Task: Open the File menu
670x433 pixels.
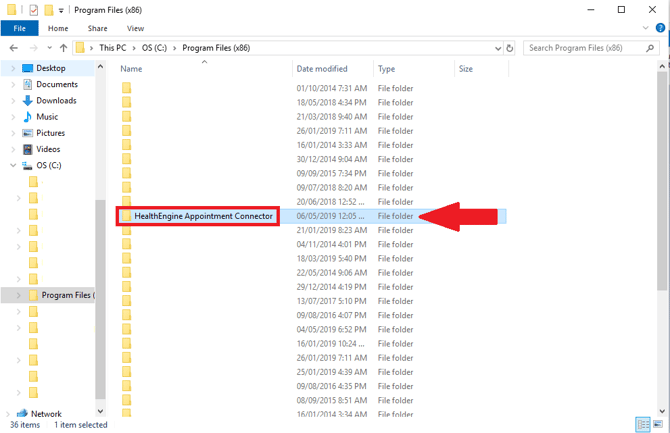Action: [x=19, y=29]
